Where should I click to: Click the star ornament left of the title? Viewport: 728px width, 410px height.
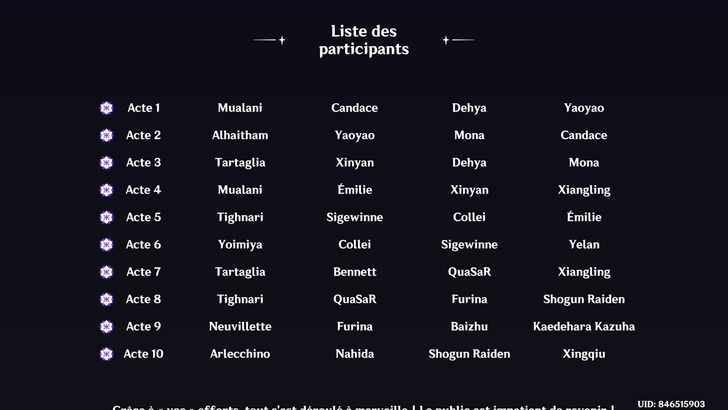coord(281,40)
